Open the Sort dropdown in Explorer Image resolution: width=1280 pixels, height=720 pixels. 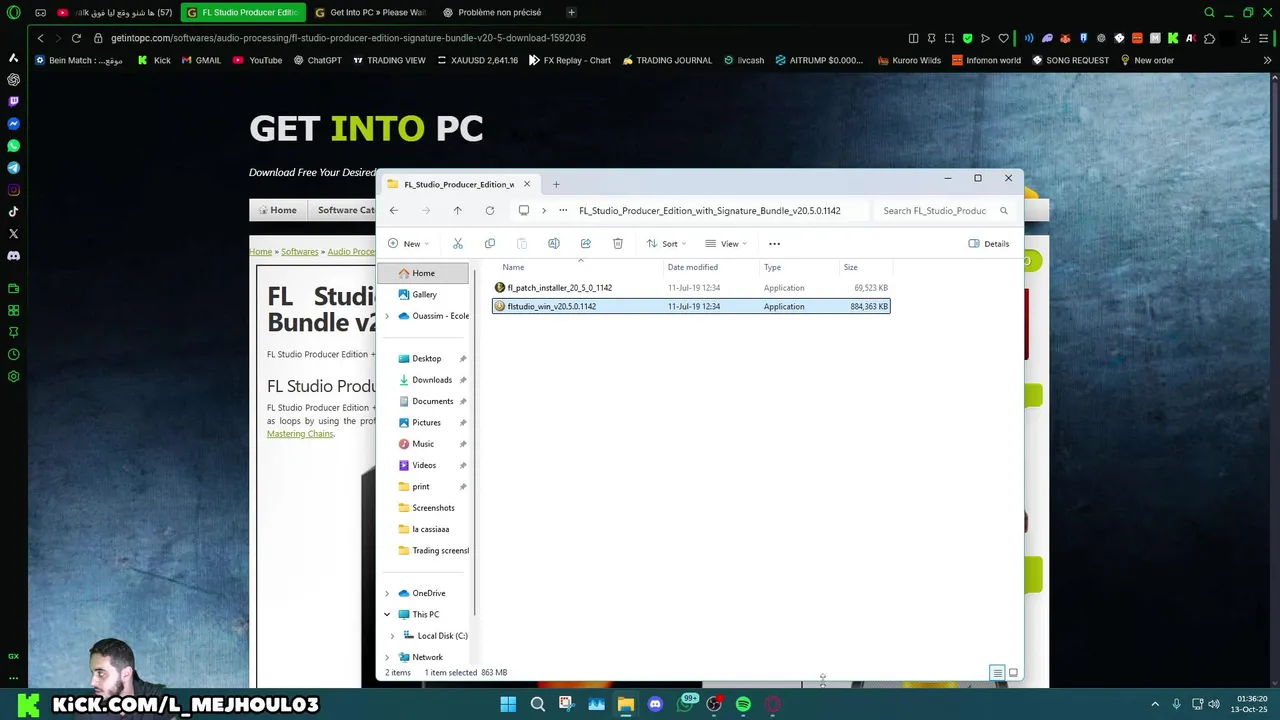point(666,243)
